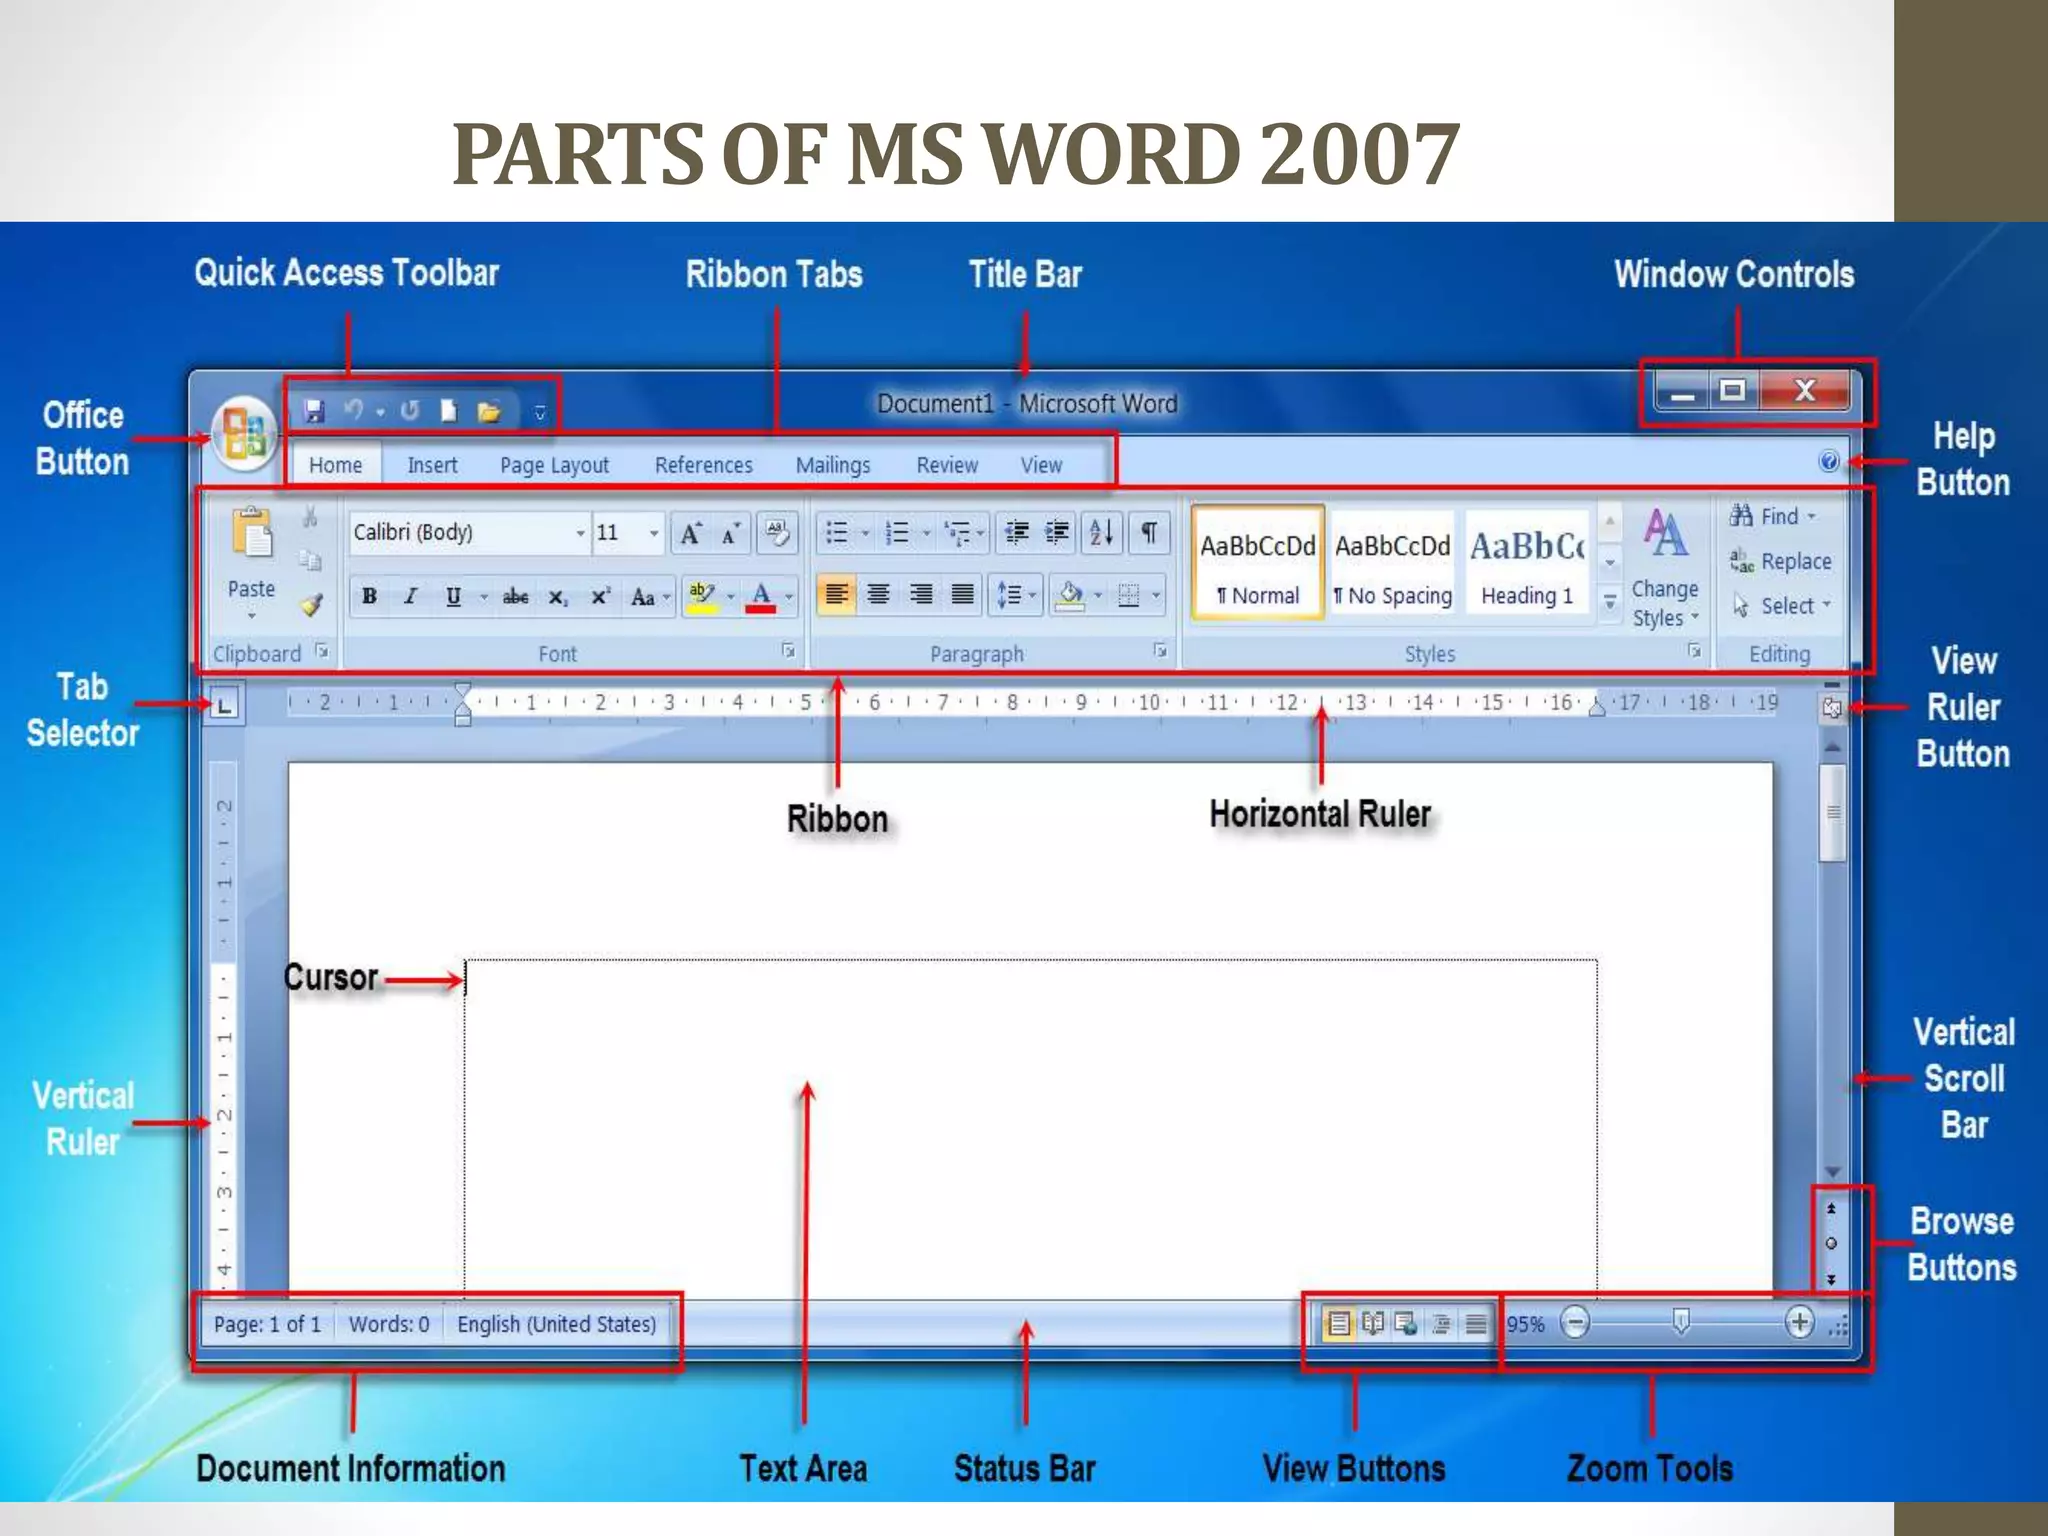Open the Select dropdown in Editing
The height and width of the screenshot is (1536, 2048).
tap(1782, 606)
